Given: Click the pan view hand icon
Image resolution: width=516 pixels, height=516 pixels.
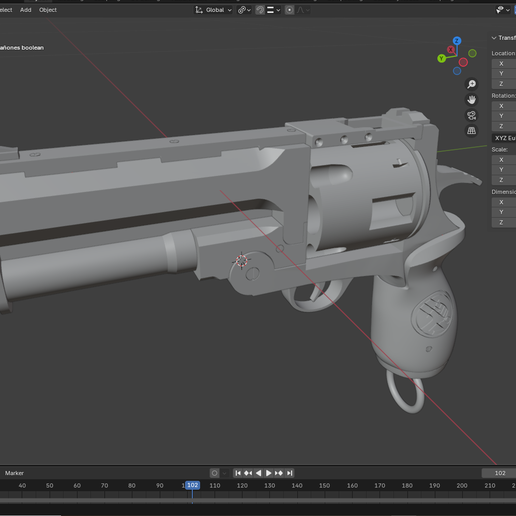Looking at the screenshot, I should tap(471, 100).
